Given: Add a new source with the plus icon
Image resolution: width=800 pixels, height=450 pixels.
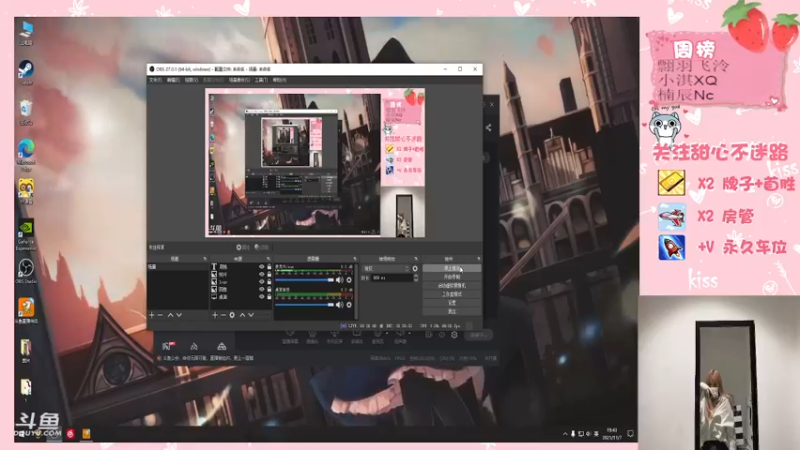Looking at the screenshot, I should (x=215, y=315).
